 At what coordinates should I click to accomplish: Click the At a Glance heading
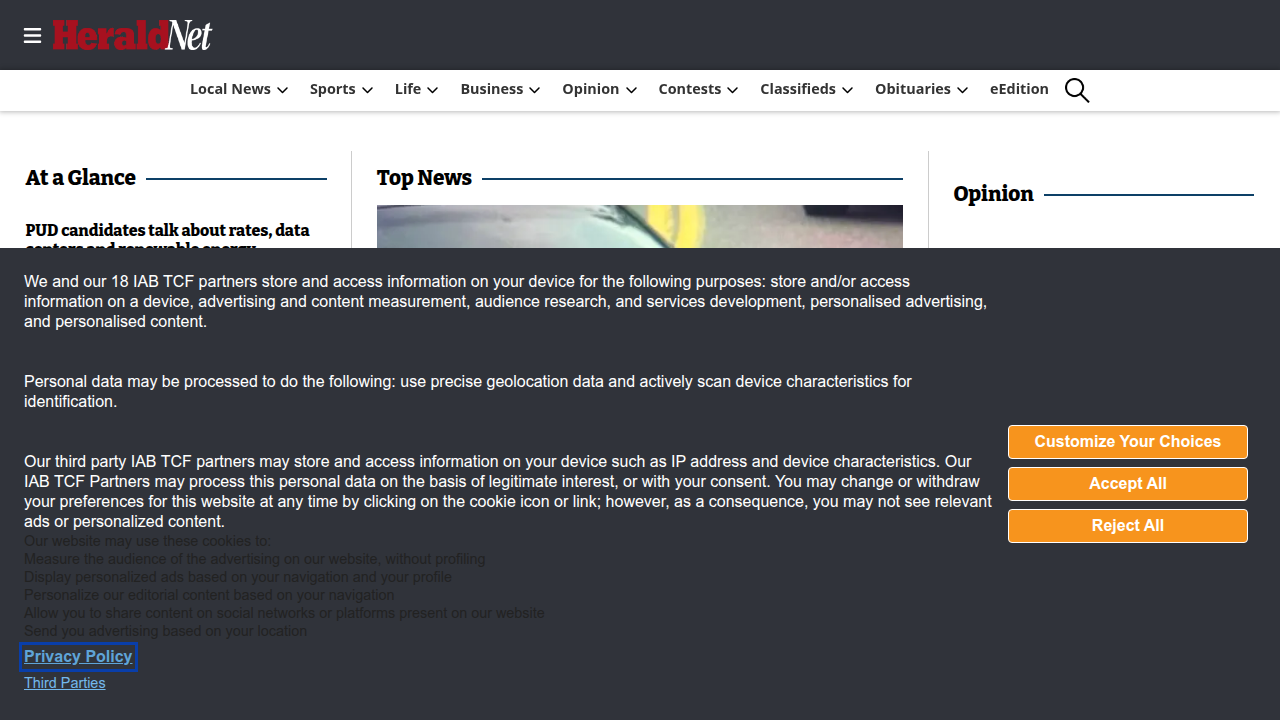point(81,178)
